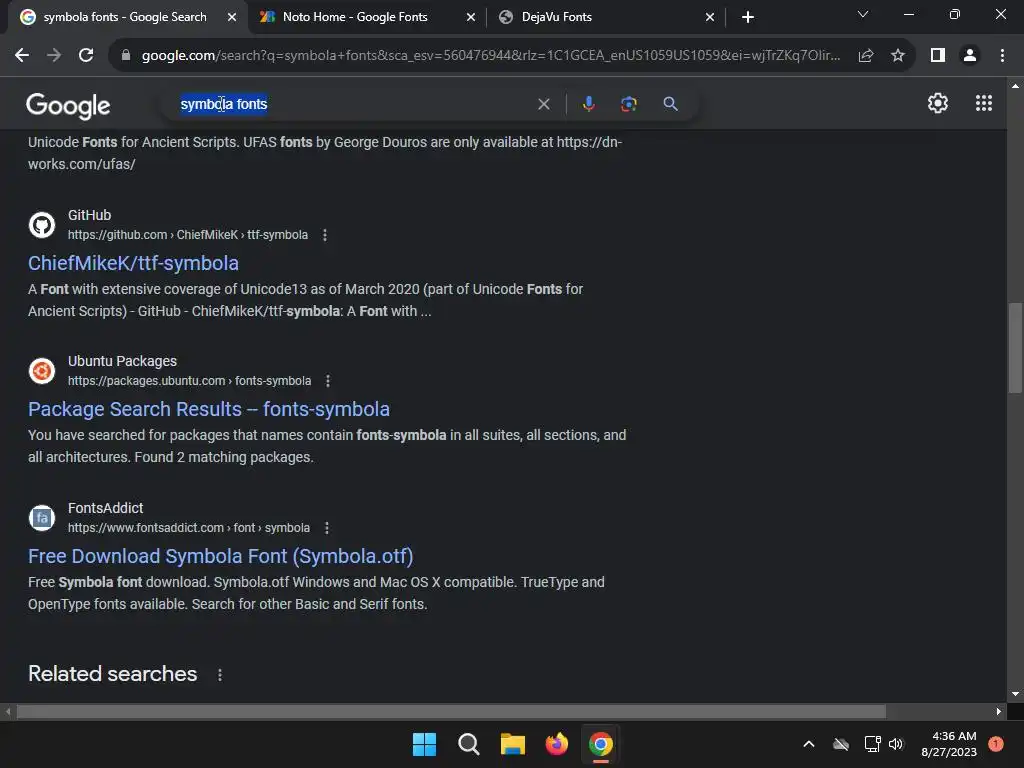Click Chrome icon in taskbar
Viewport: 1024px width, 768px height.
click(601, 744)
